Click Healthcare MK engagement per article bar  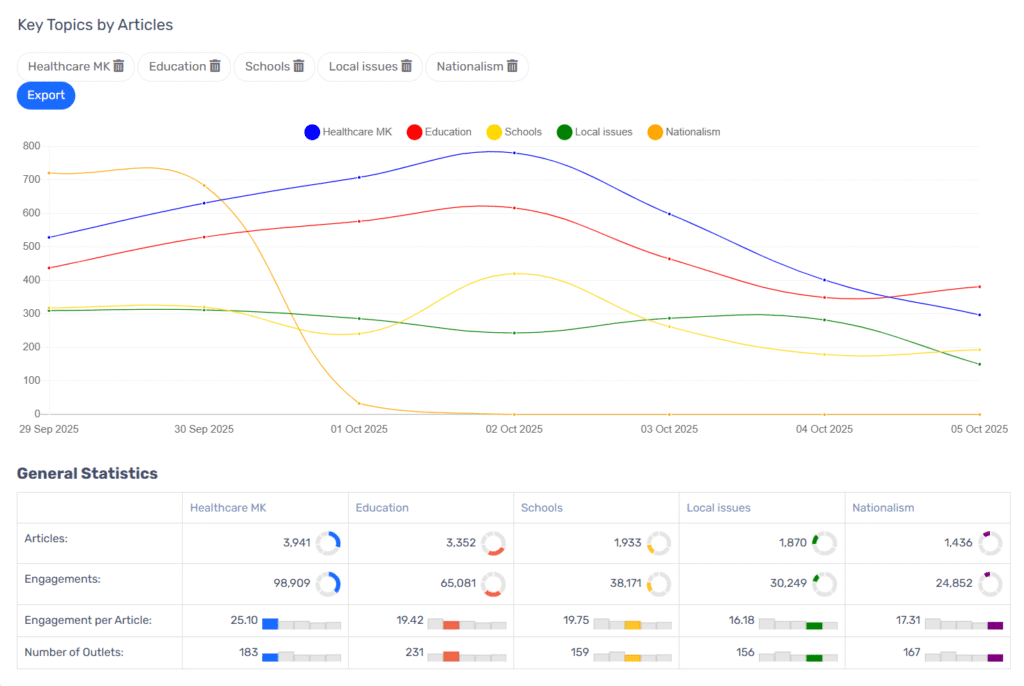270,624
